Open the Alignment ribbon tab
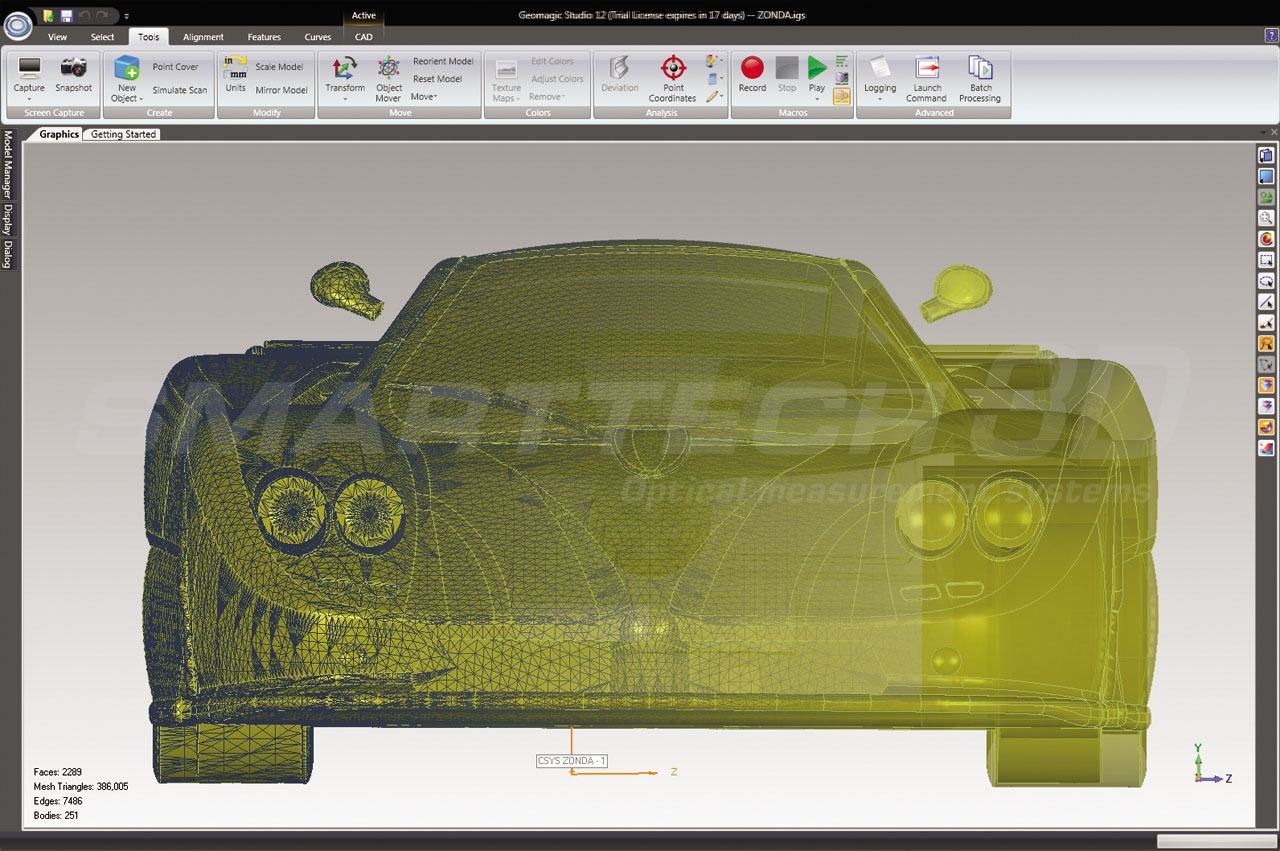 coord(203,37)
